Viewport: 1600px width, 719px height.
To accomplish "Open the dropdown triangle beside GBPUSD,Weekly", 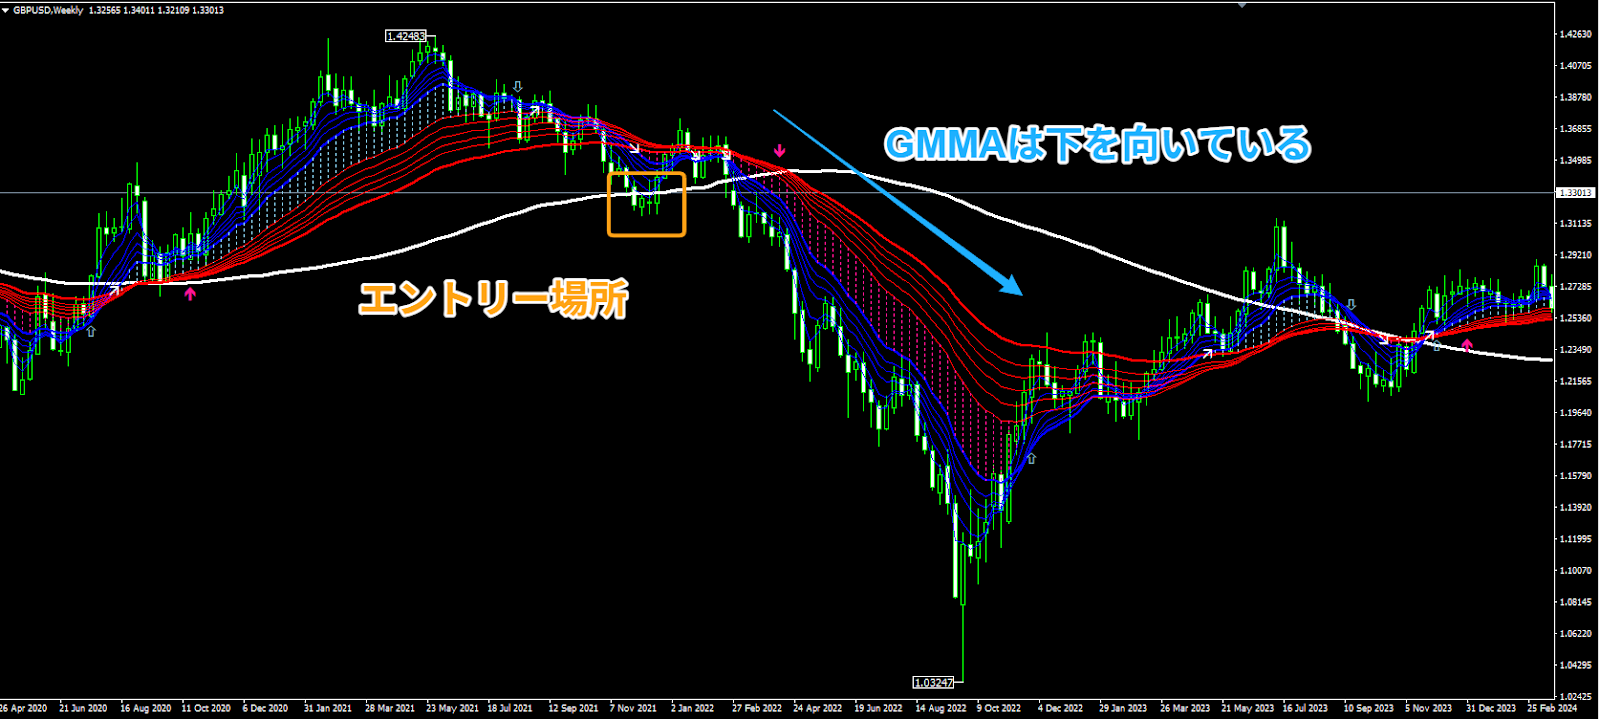I will point(6,10).
